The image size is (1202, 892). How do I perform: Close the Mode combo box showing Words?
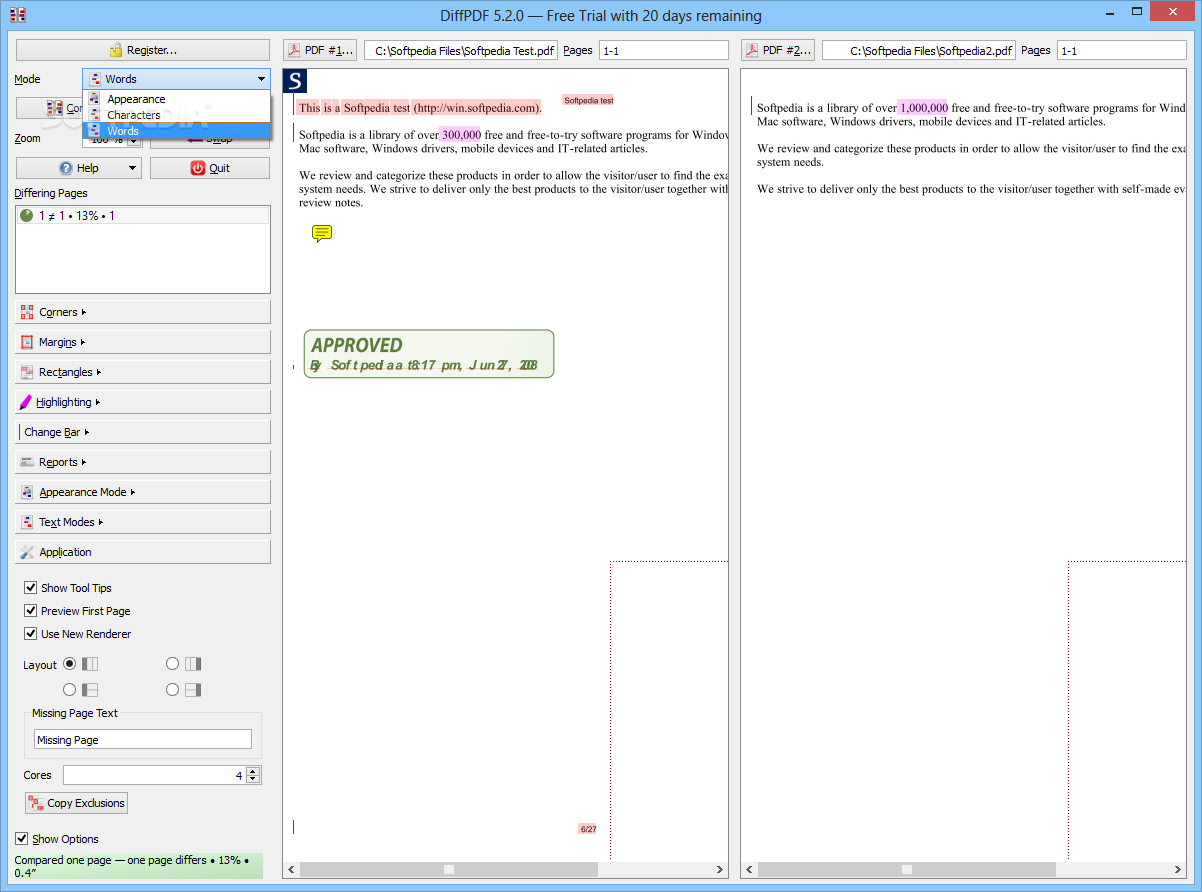(x=176, y=78)
